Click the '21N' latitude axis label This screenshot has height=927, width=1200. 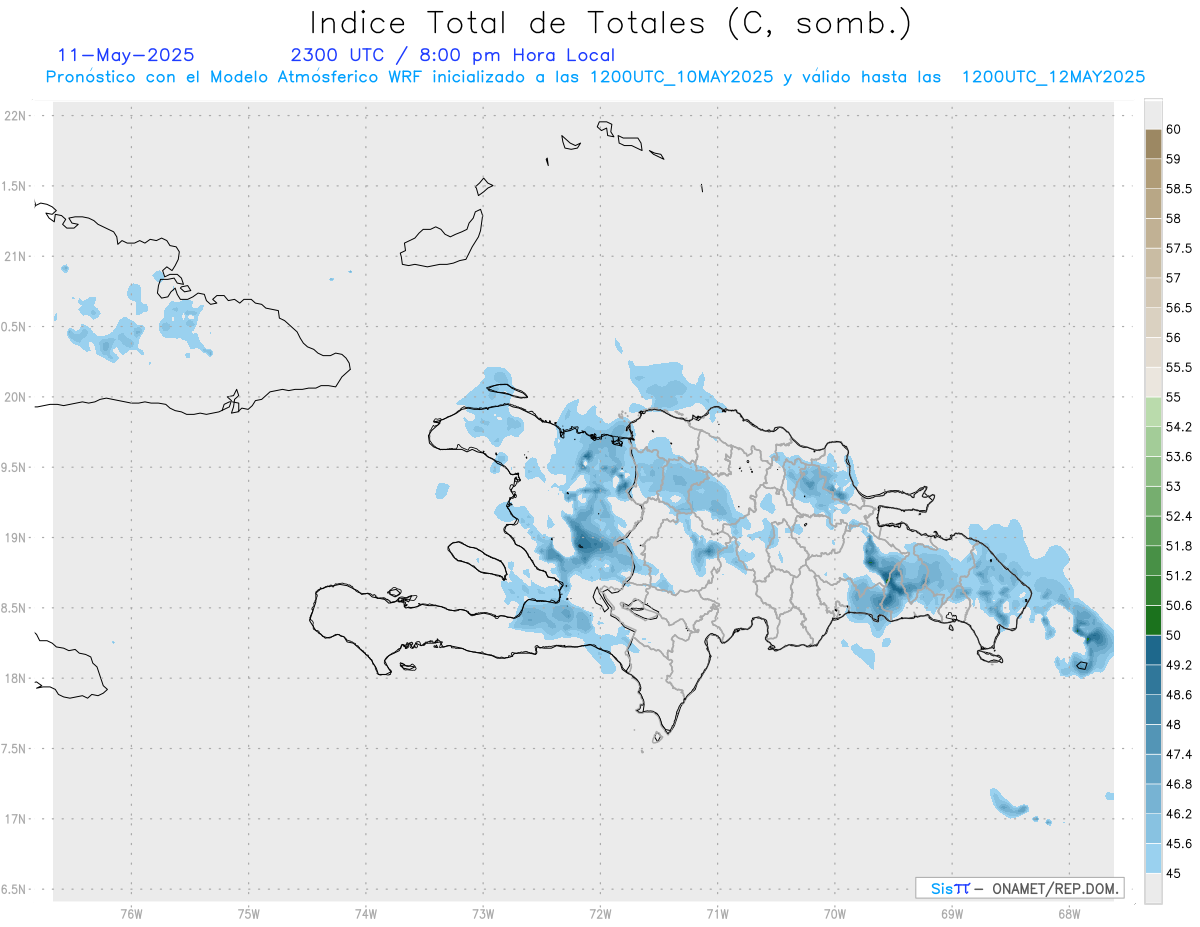(15, 256)
